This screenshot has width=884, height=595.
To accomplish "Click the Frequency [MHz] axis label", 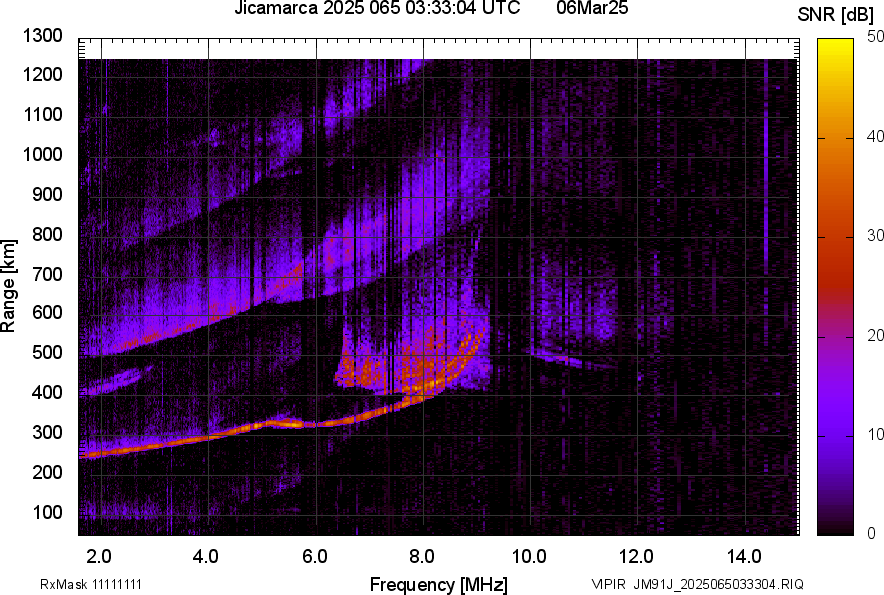I will [438, 584].
